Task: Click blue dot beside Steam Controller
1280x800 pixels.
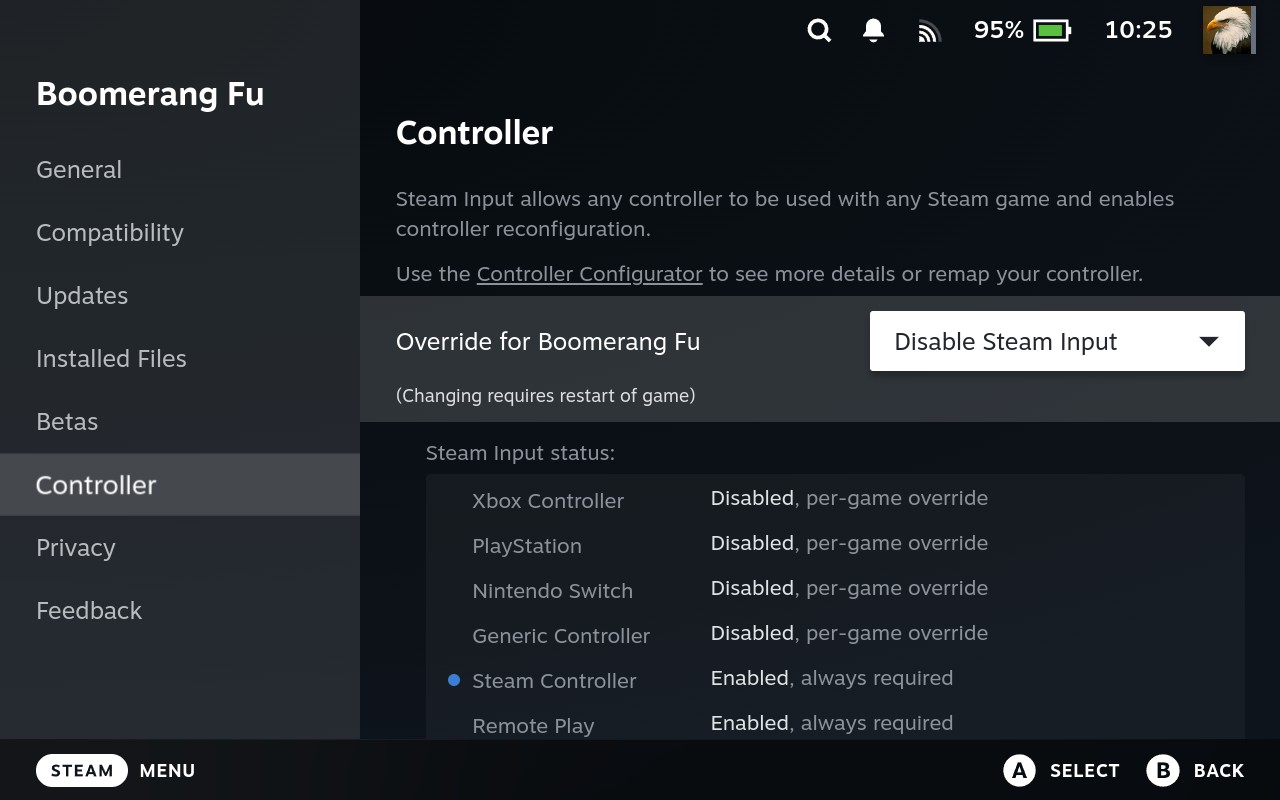Action: [454, 680]
